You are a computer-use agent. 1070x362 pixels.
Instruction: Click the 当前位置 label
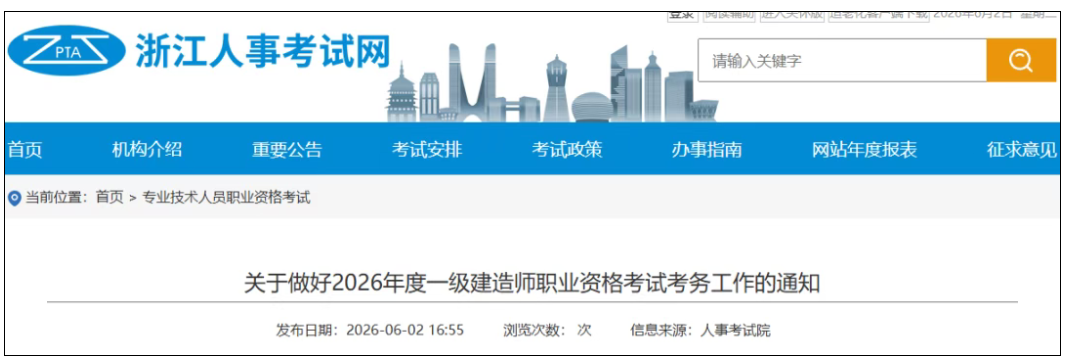[57, 198]
